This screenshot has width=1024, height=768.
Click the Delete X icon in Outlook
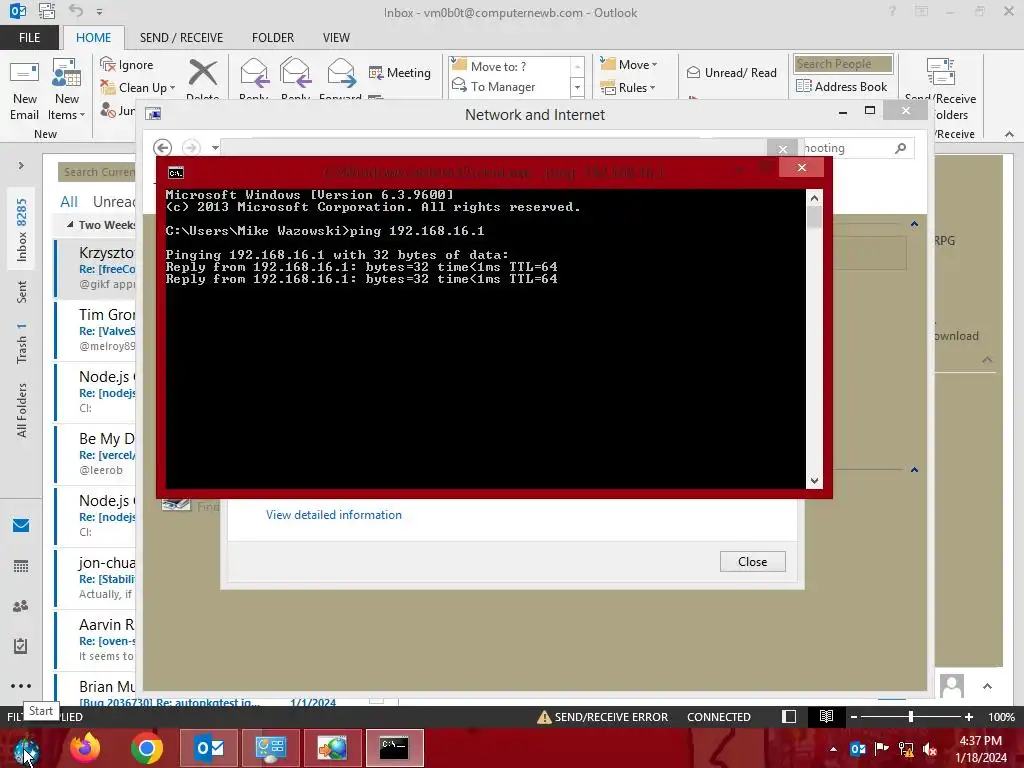point(202,72)
